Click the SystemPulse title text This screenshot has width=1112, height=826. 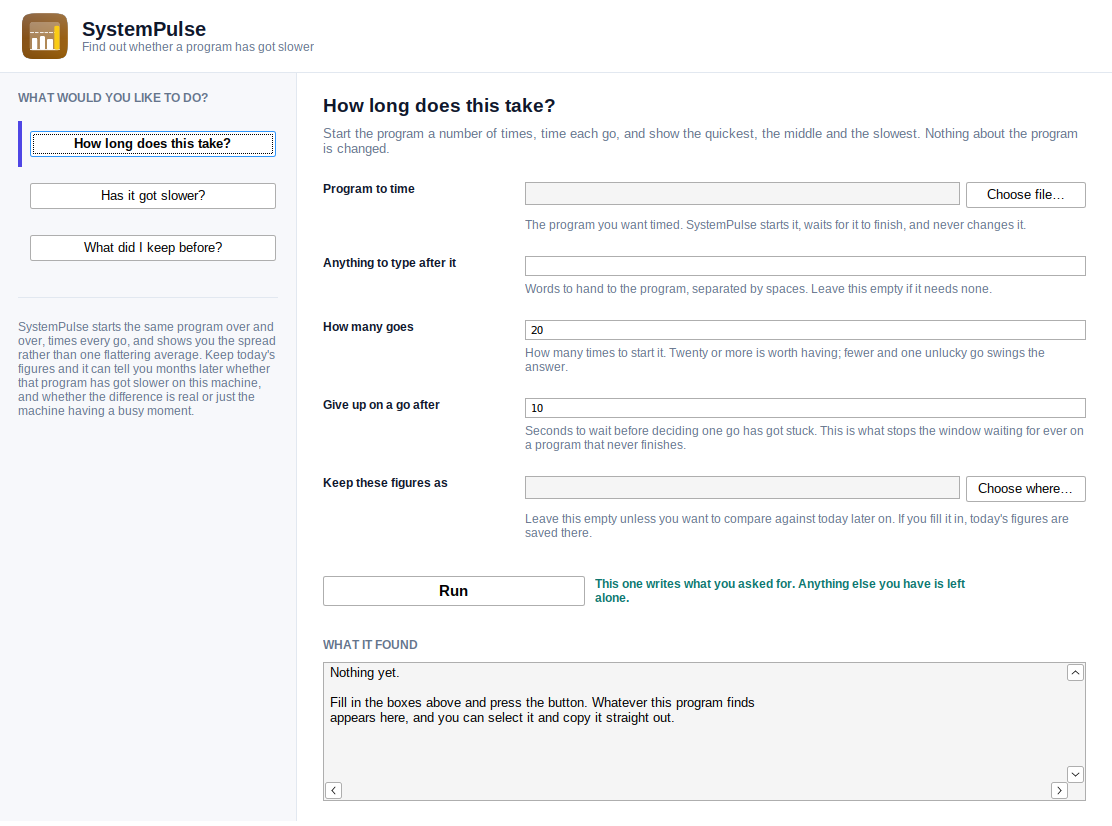point(144,29)
